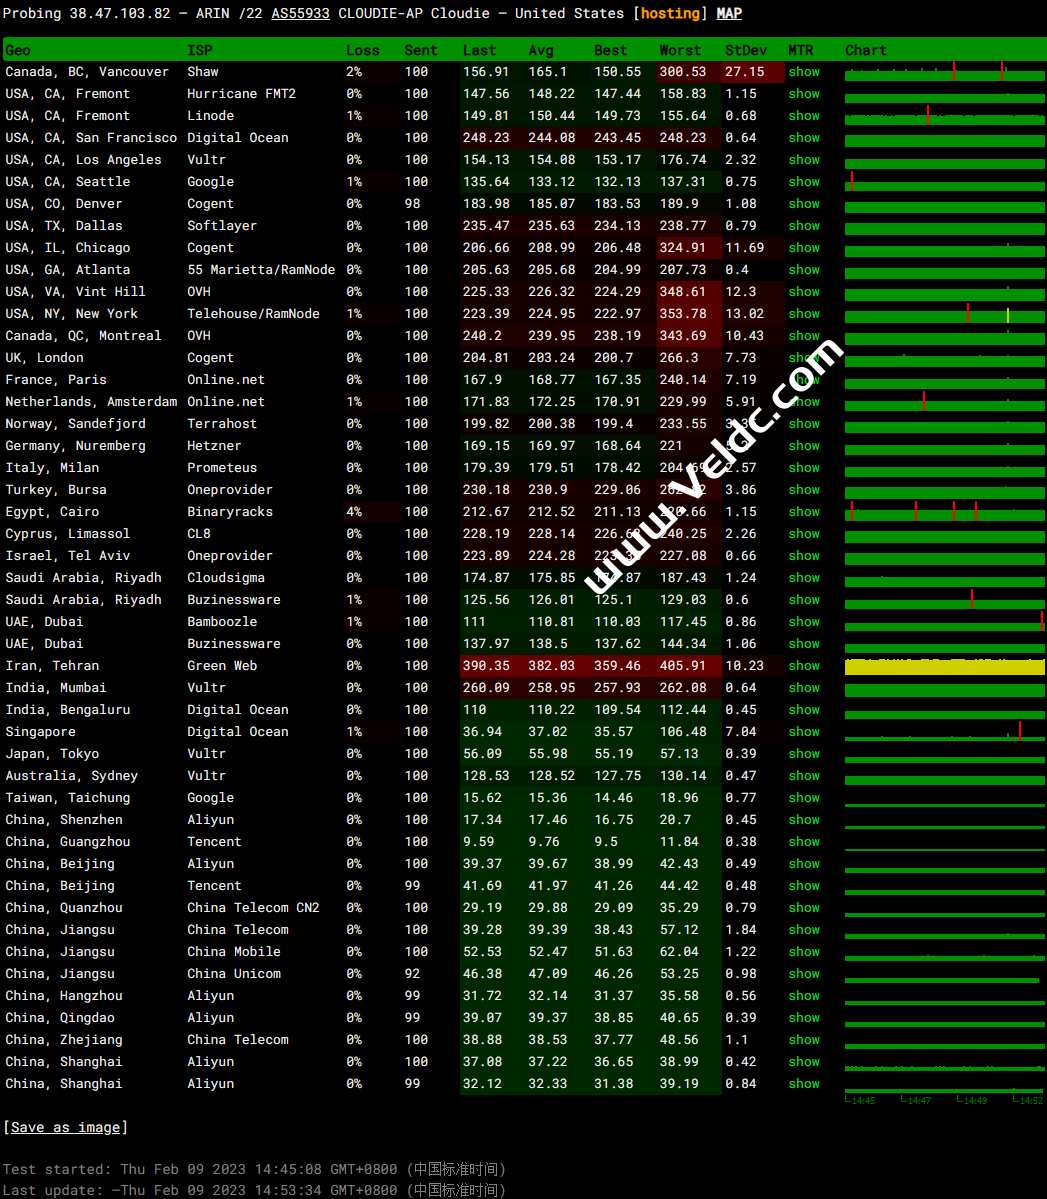1047x1199 pixels.
Task: Click the AS55933 network link
Action: pyautogui.click(x=300, y=13)
